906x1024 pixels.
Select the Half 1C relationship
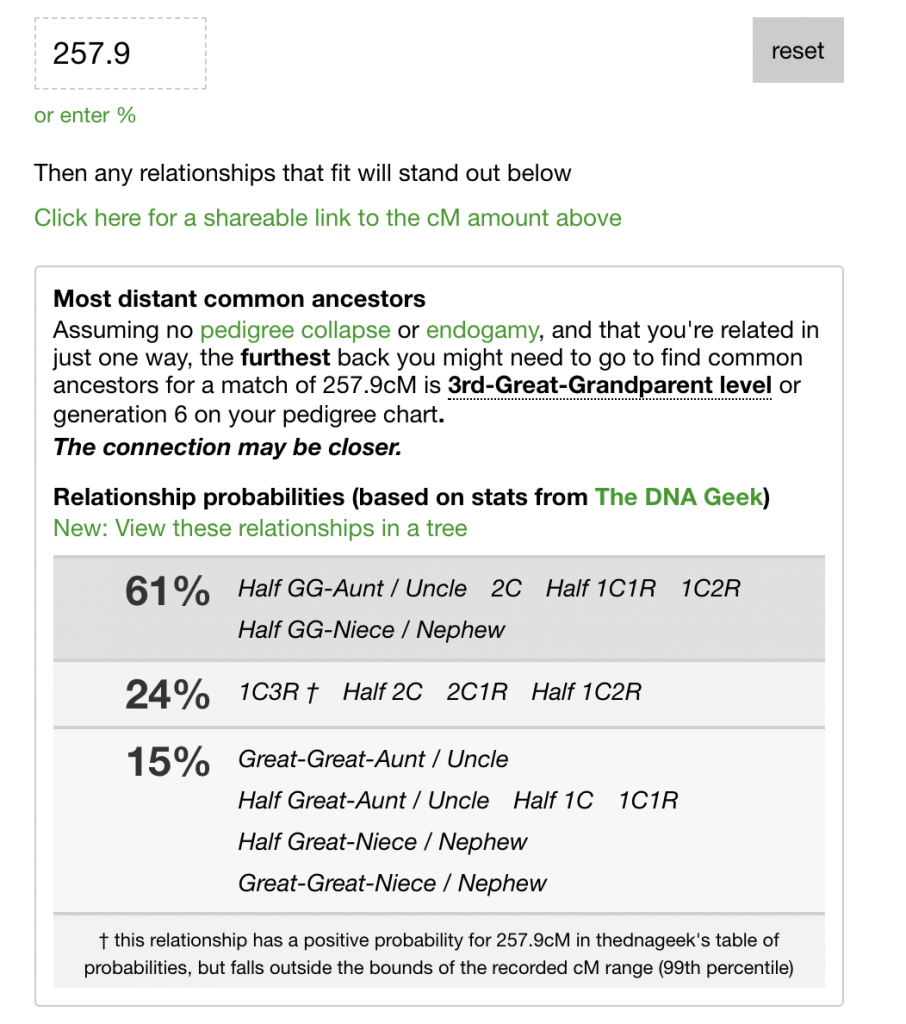[553, 801]
